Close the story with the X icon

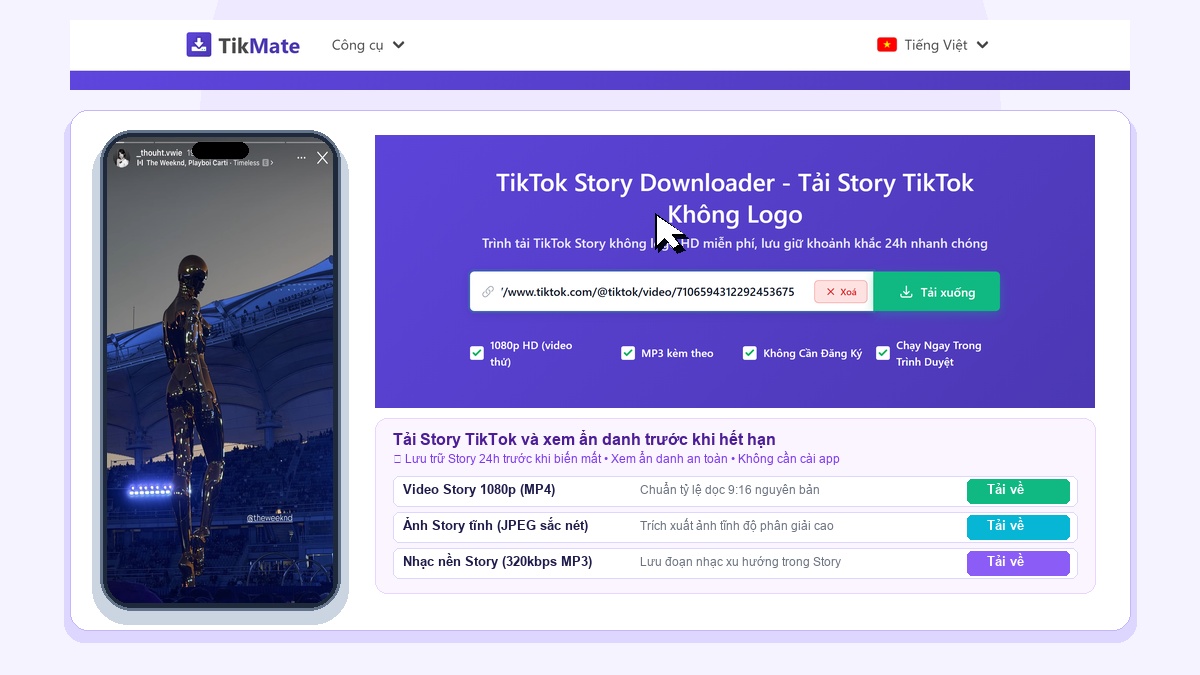tap(322, 158)
